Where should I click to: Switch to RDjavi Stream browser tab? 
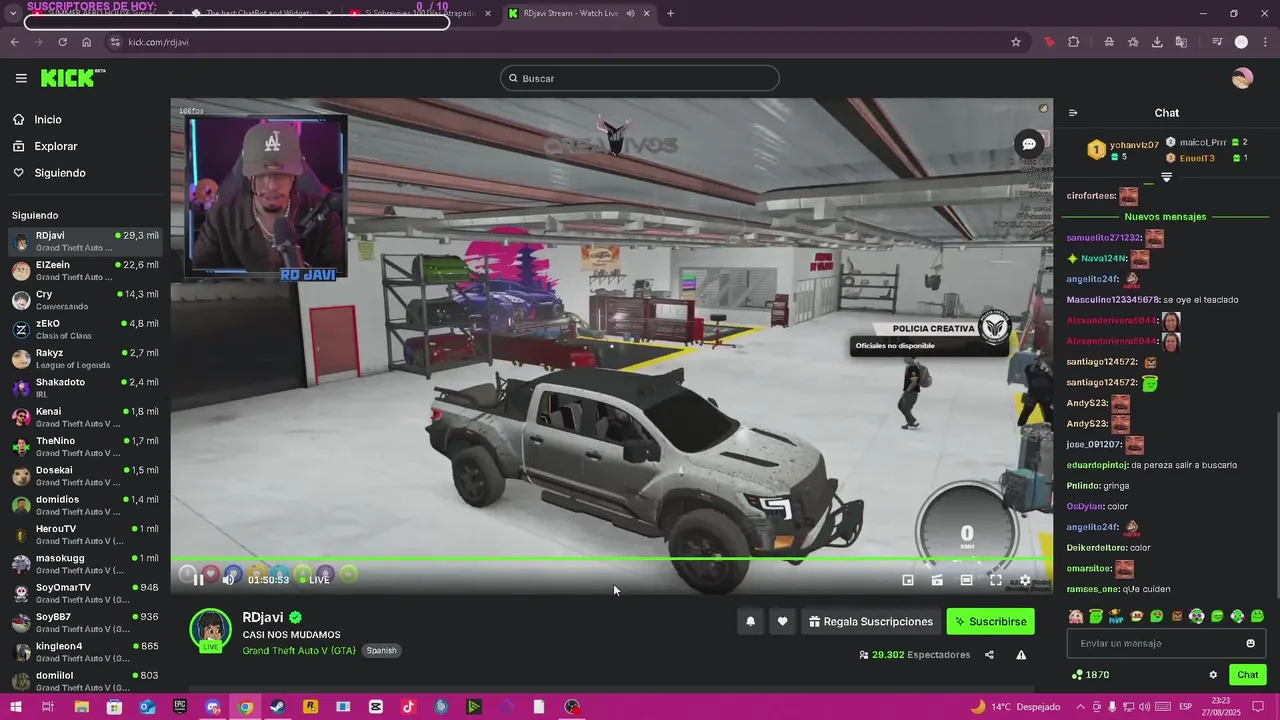coord(578,13)
